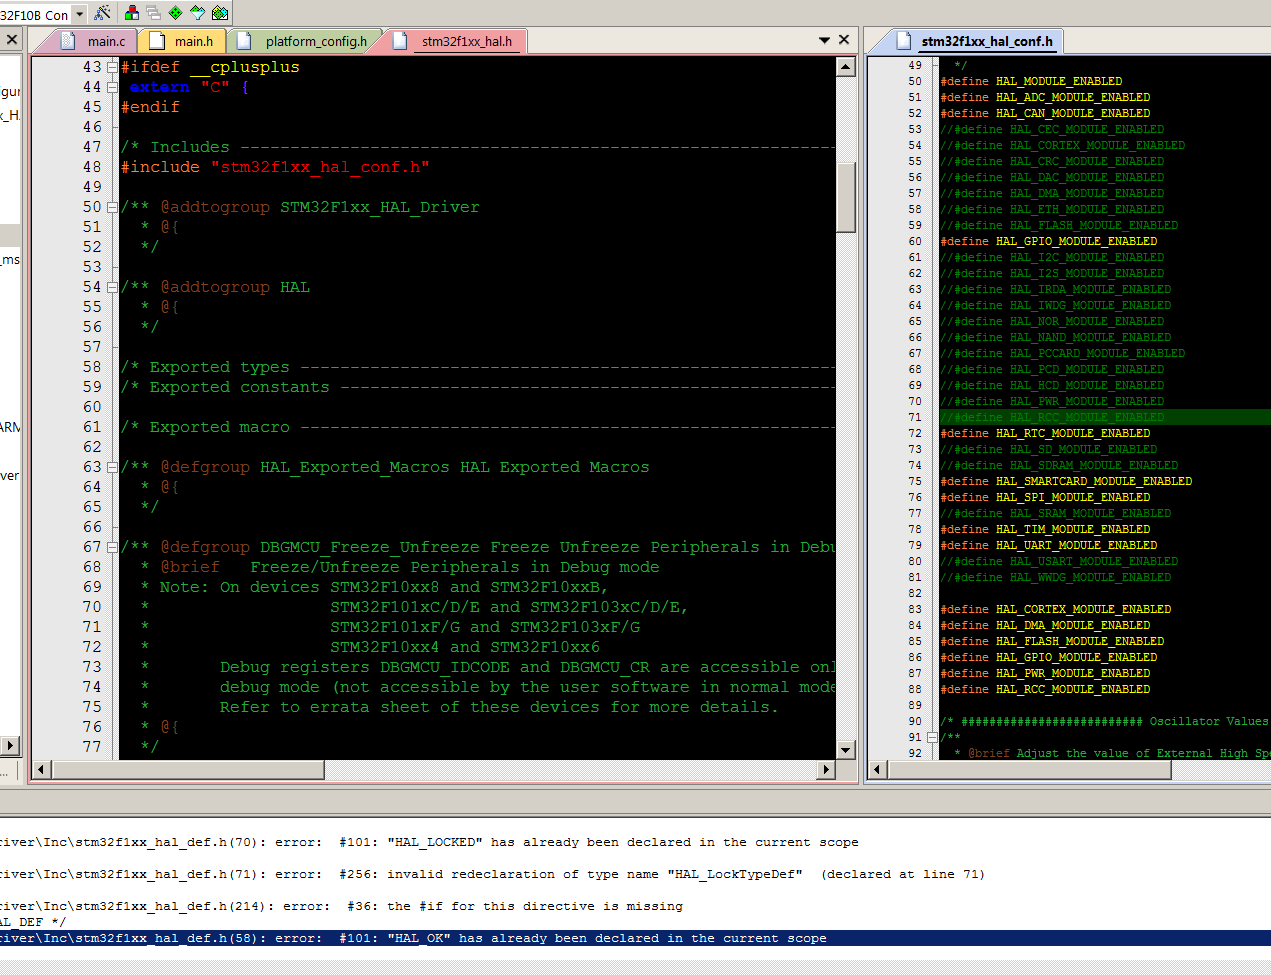The image size is (1271, 975).
Task: Click line 51 HAL_ADC_MODULE_ENABLED define
Action: (x=1045, y=97)
